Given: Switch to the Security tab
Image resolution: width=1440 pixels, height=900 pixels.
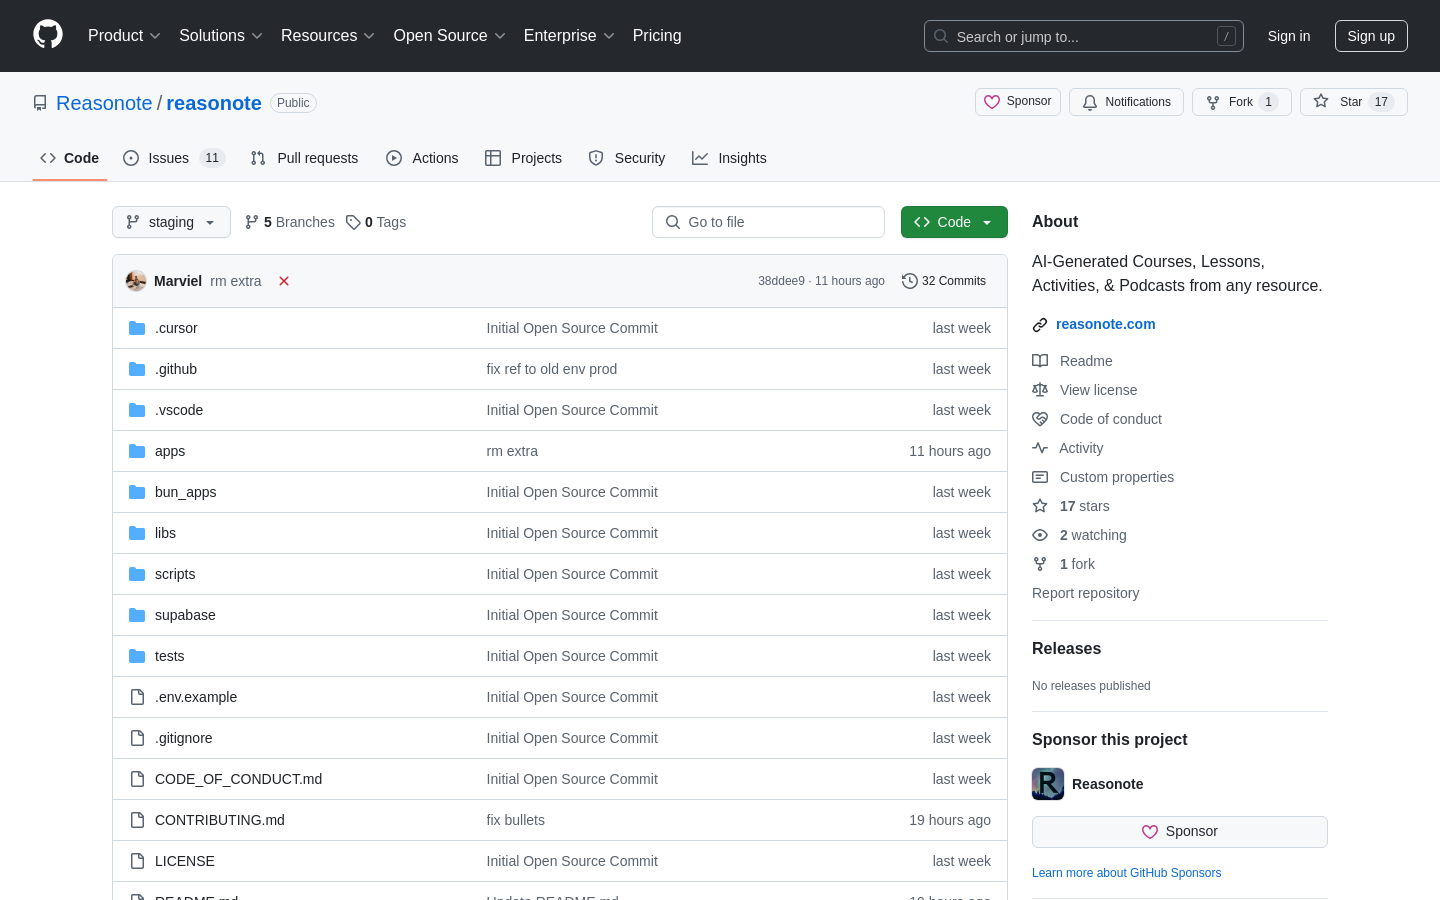Looking at the screenshot, I should pyautogui.click(x=627, y=158).
